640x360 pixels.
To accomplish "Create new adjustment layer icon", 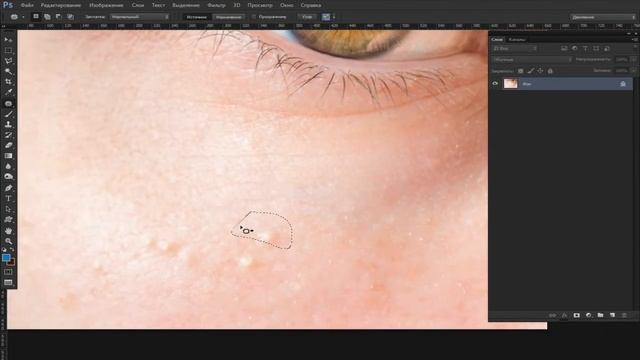I will pos(589,315).
